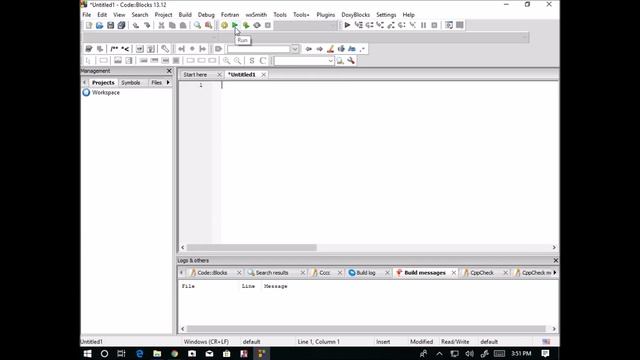640x360 pixels.
Task: Click the Paste icon
Action: click(183, 25)
